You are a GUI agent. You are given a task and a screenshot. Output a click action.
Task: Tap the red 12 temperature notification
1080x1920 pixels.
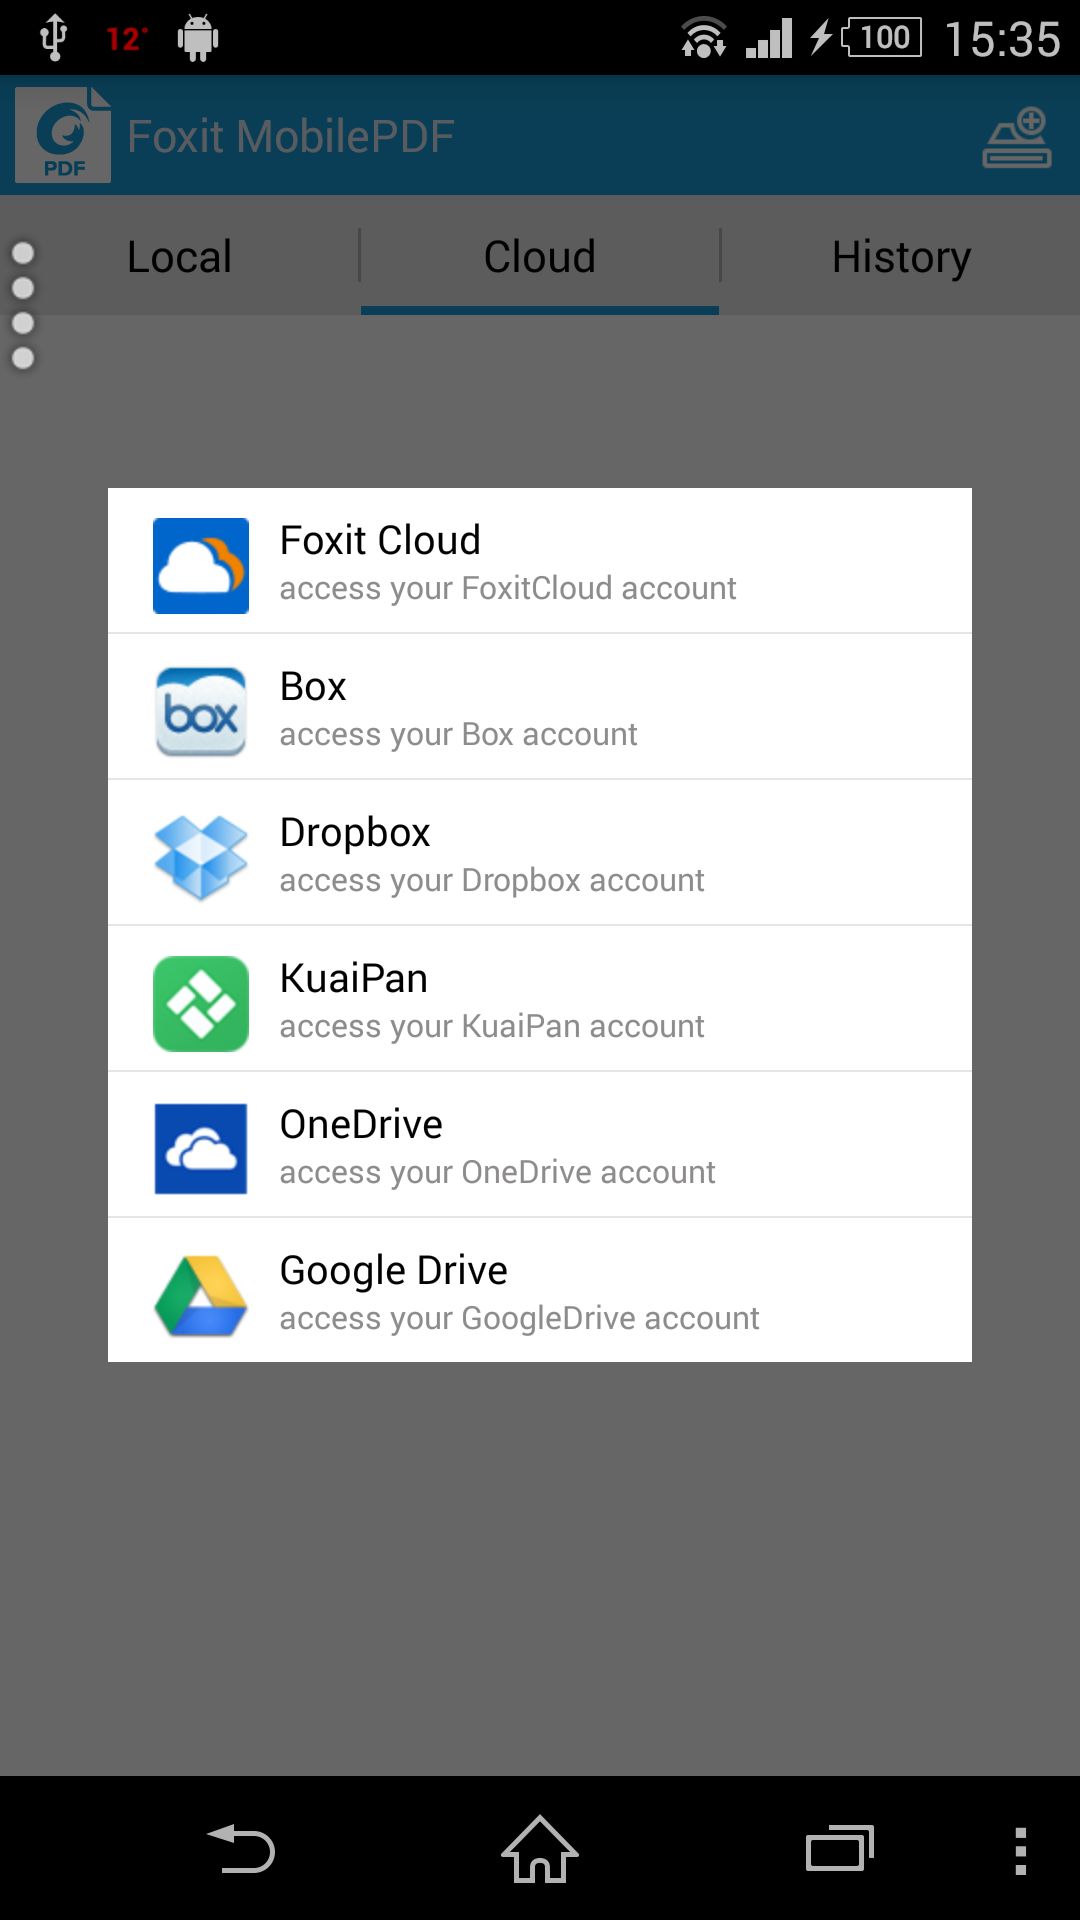click(x=127, y=39)
